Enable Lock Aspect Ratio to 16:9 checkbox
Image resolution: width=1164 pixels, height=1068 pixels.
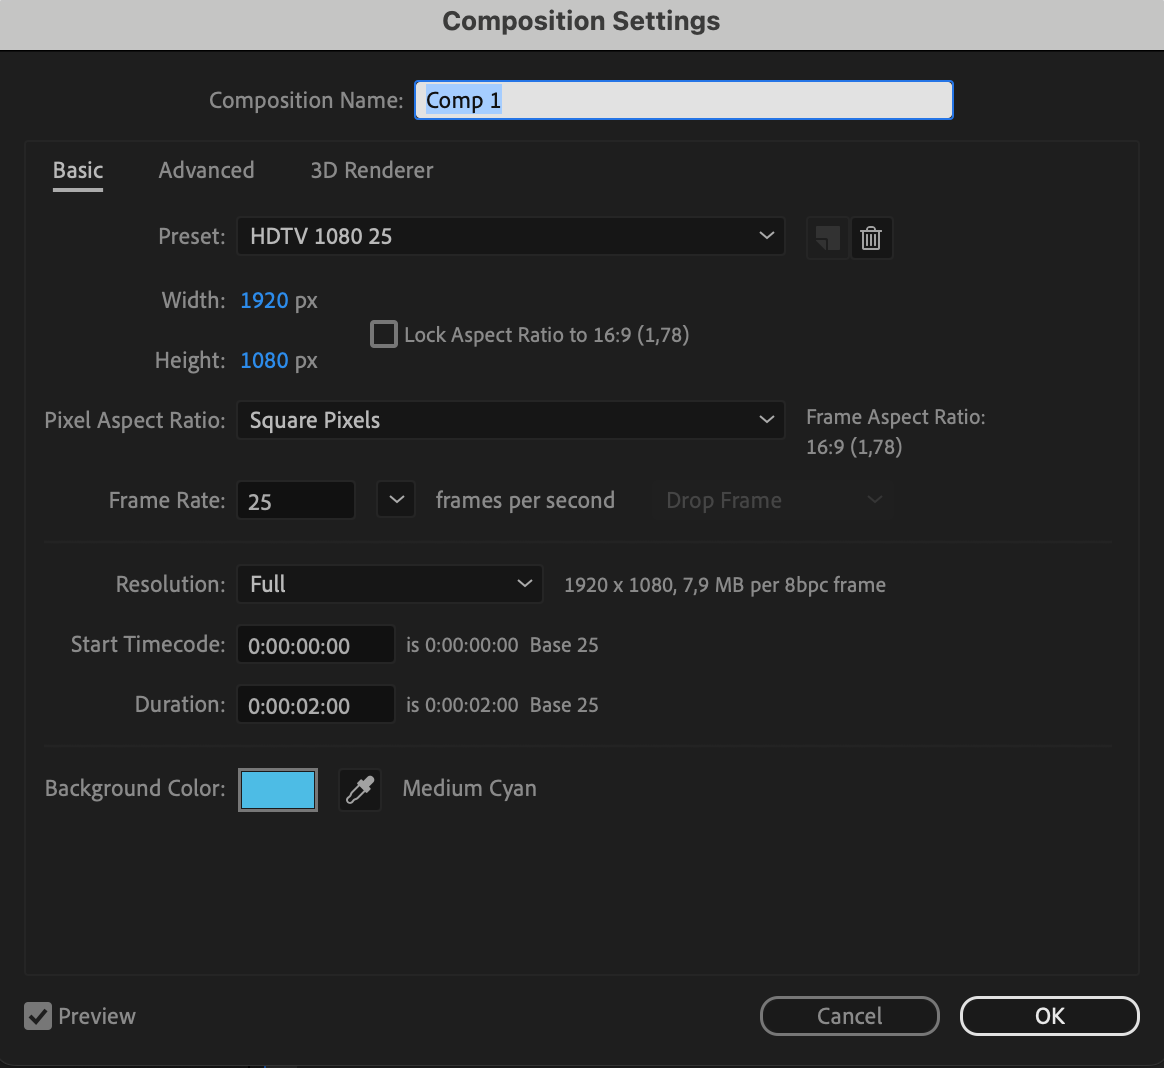click(384, 334)
